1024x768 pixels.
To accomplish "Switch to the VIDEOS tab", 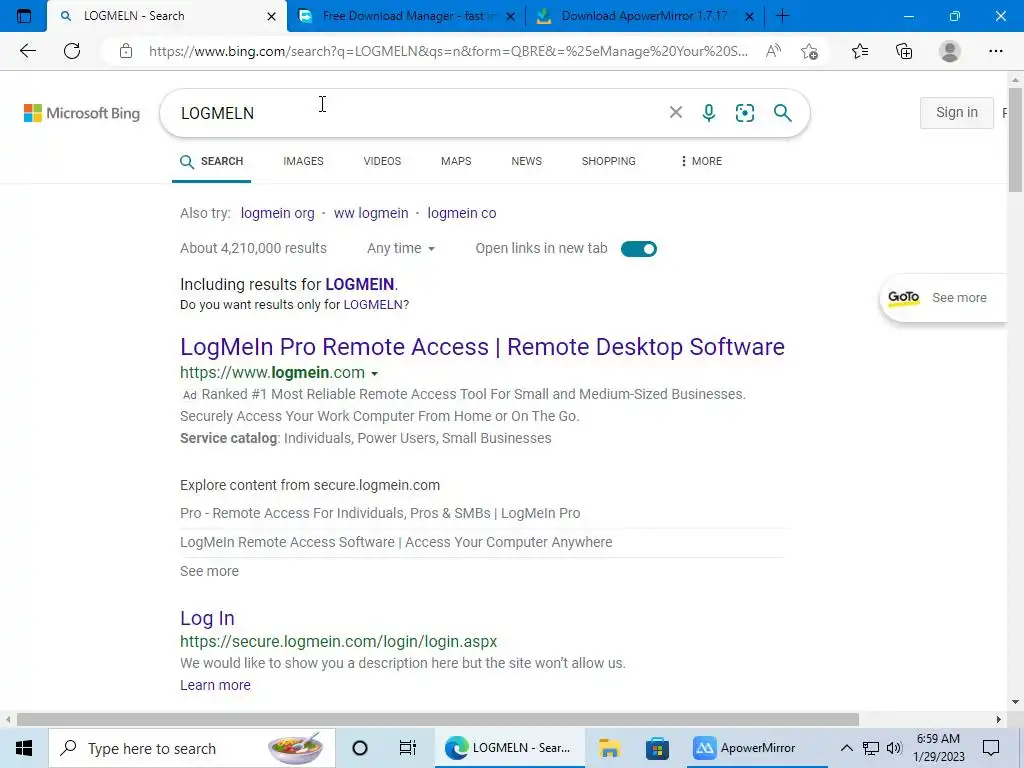I will click(382, 161).
